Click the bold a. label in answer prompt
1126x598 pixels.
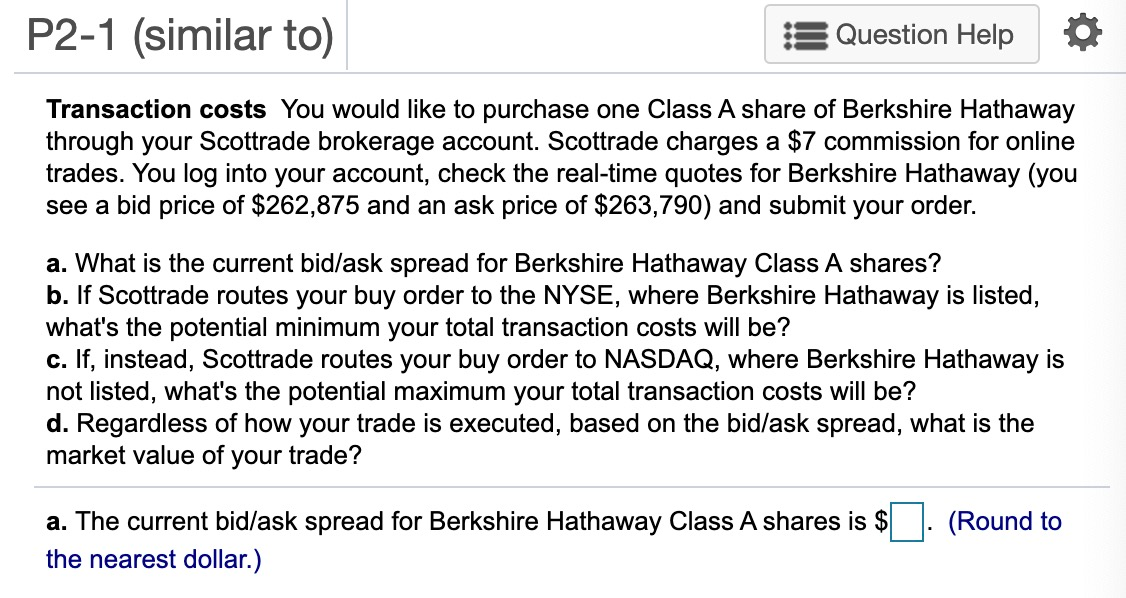coord(57,522)
